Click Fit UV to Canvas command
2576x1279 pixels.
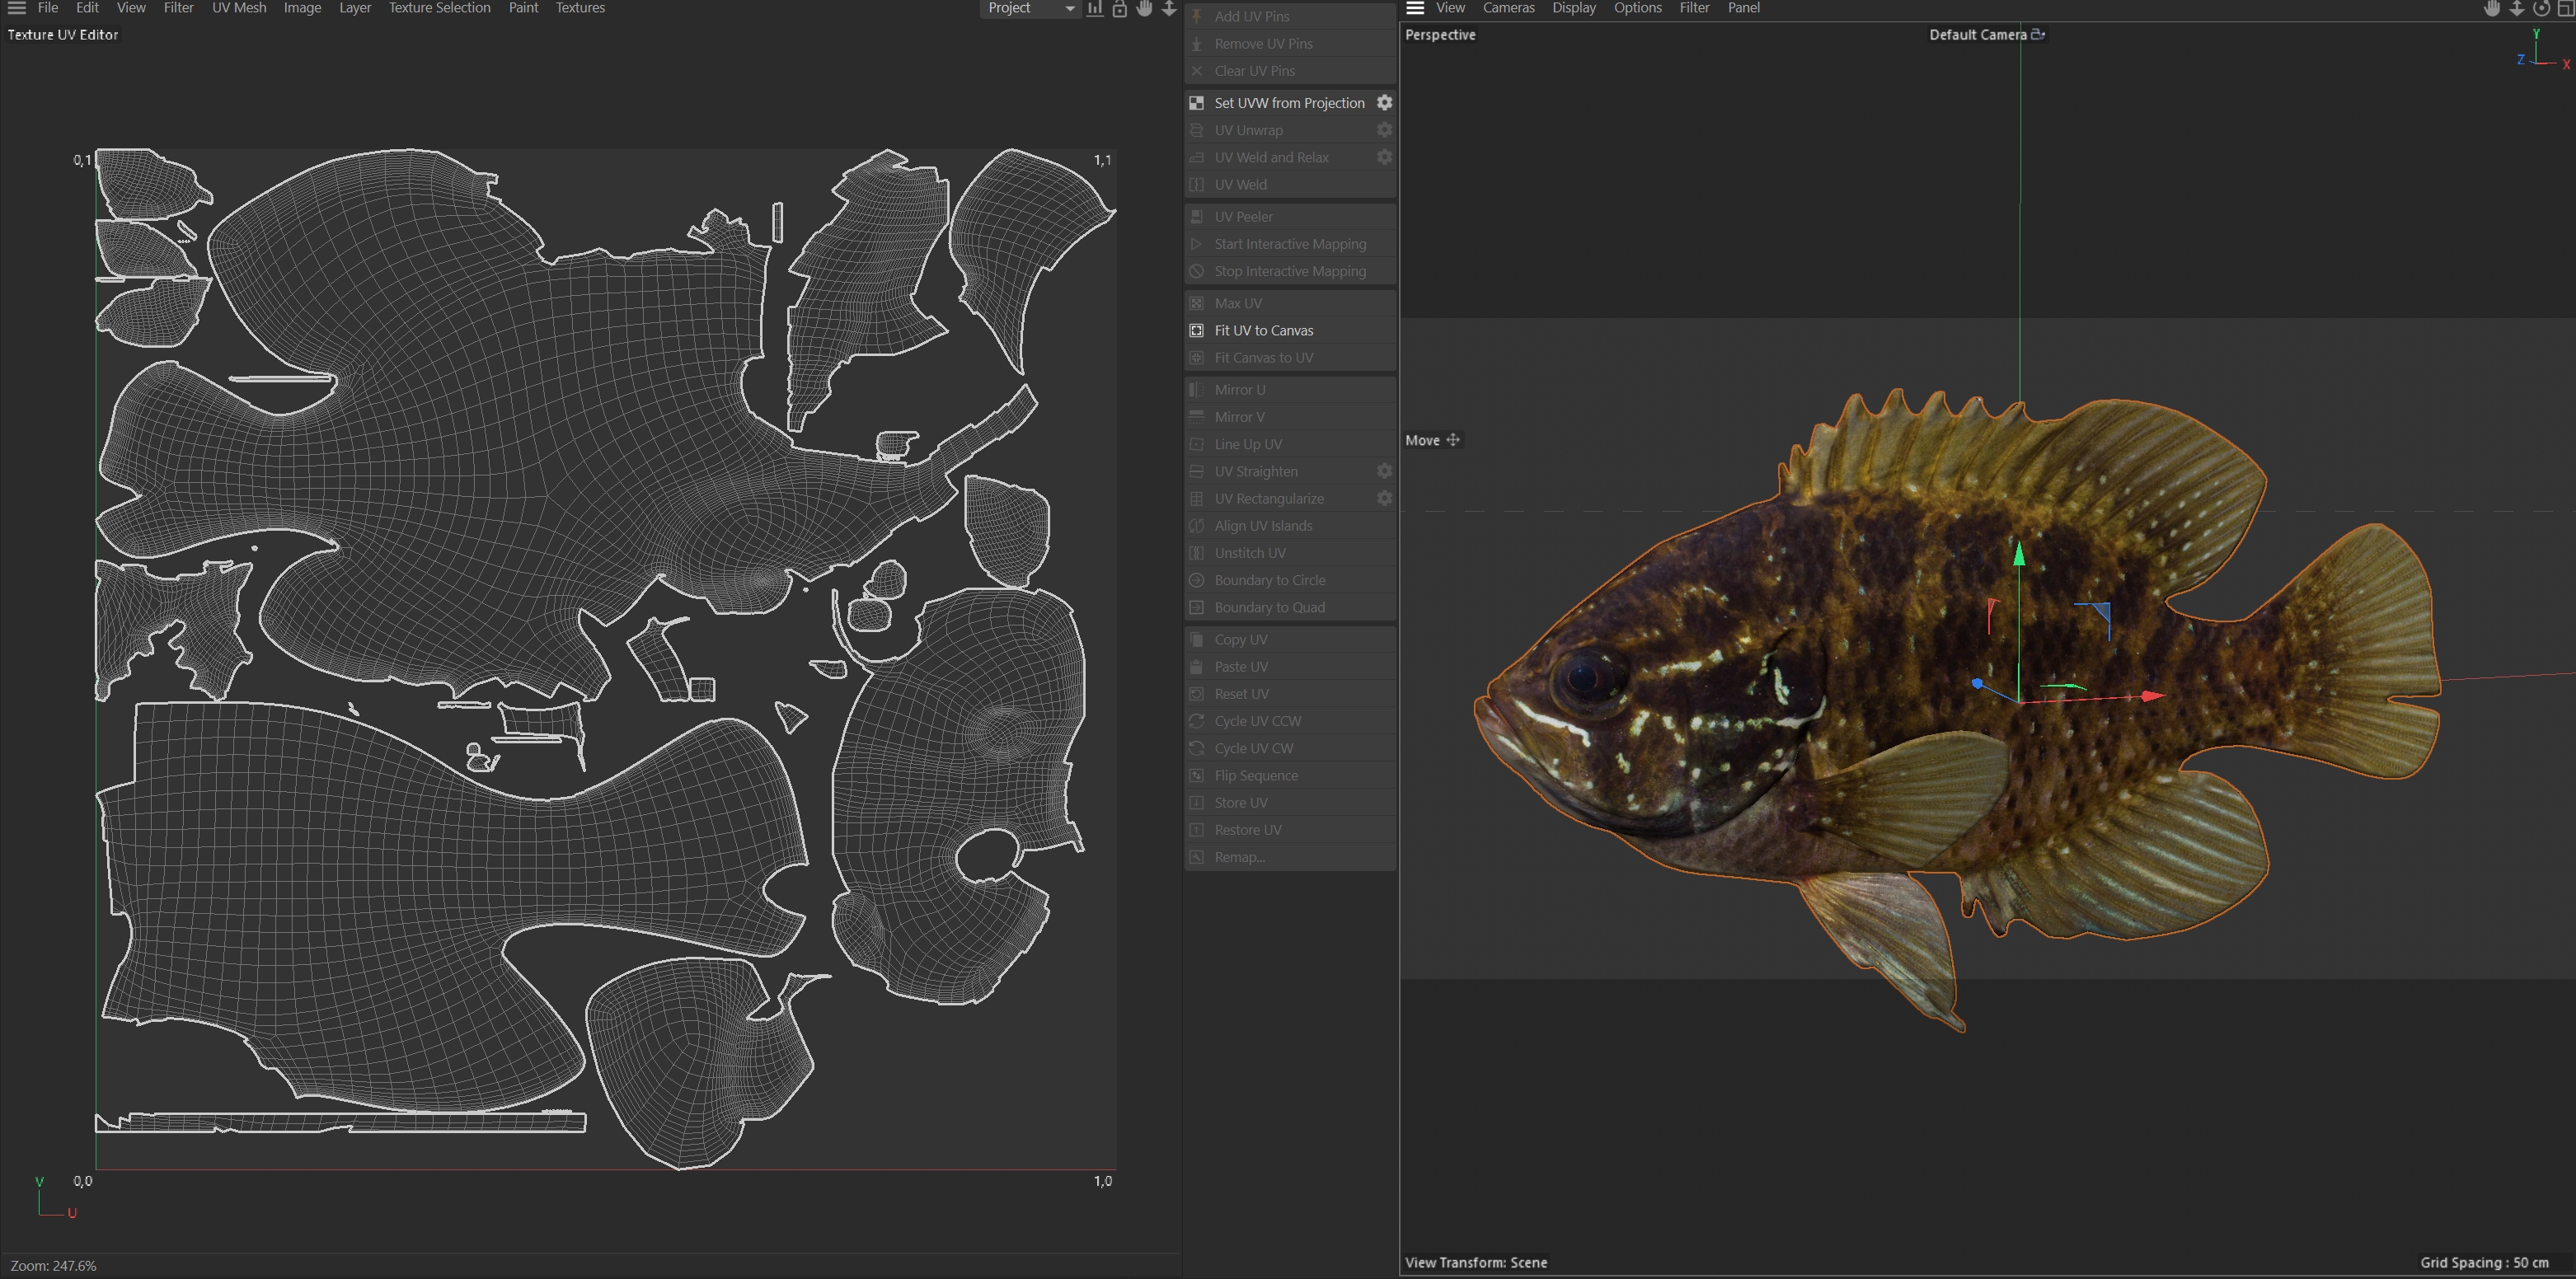[1263, 330]
